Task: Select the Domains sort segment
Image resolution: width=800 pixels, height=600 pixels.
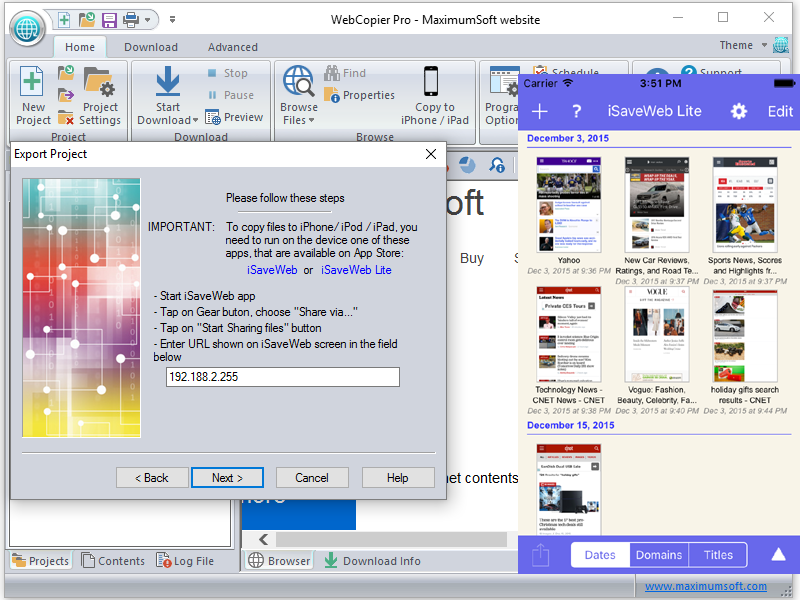Action: [659, 555]
